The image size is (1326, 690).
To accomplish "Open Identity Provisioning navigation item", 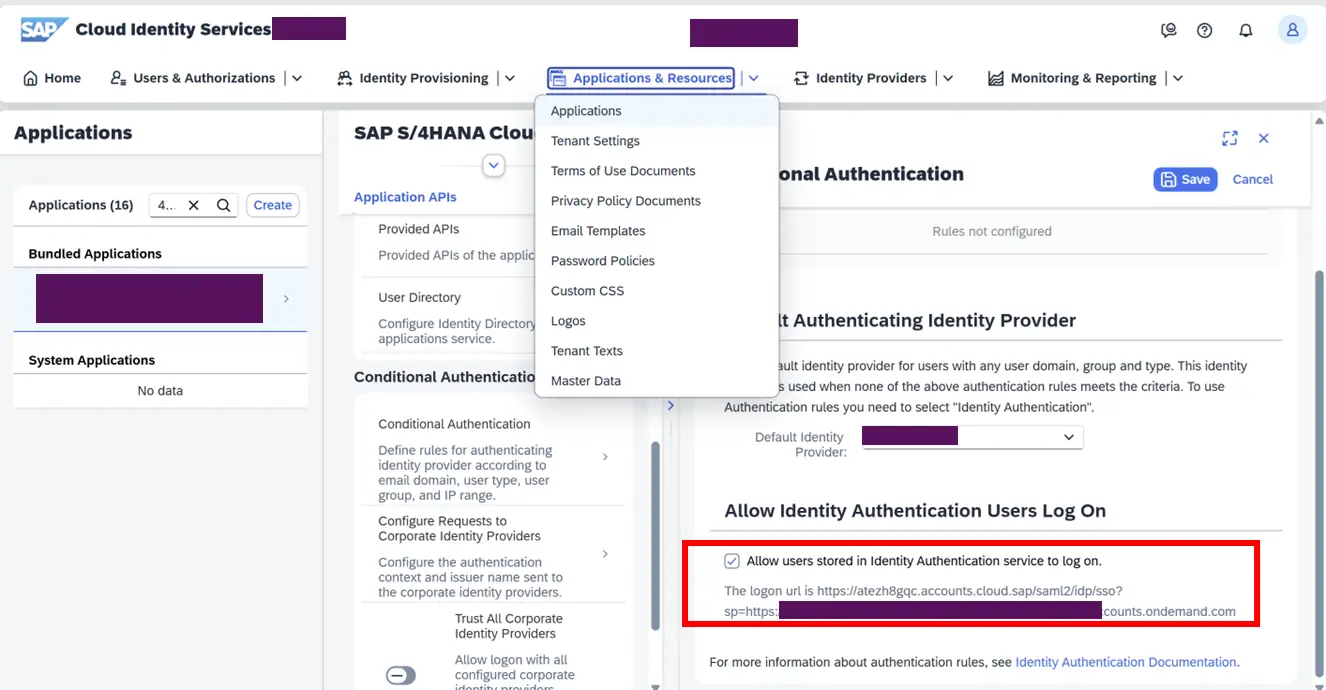I will pyautogui.click(x=413, y=78).
